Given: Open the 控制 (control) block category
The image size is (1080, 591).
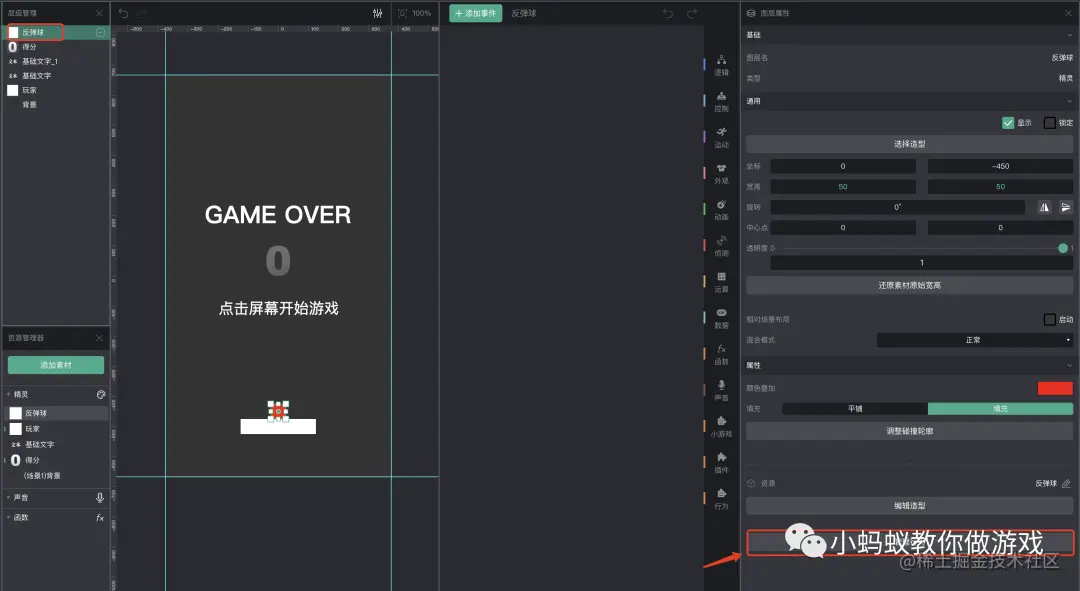Looking at the screenshot, I should tap(721, 101).
